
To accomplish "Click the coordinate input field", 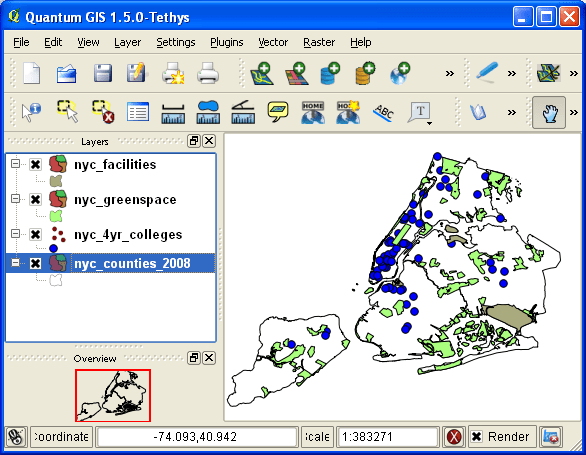I will (196, 437).
